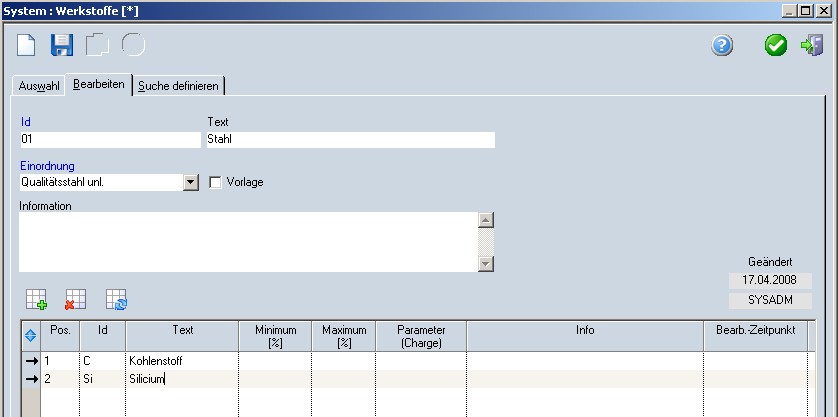Click the new document icon
The height and width of the screenshot is (417, 838).
click(27, 45)
